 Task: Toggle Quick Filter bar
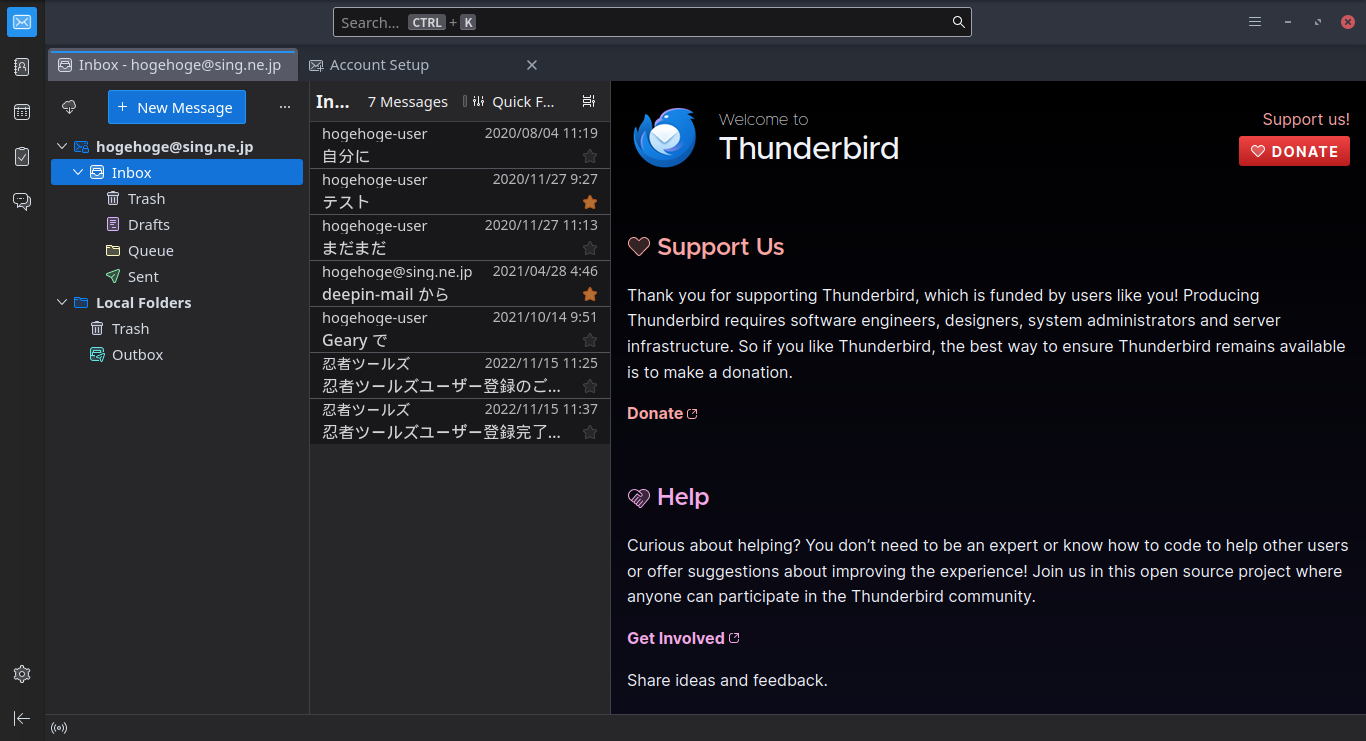point(511,101)
